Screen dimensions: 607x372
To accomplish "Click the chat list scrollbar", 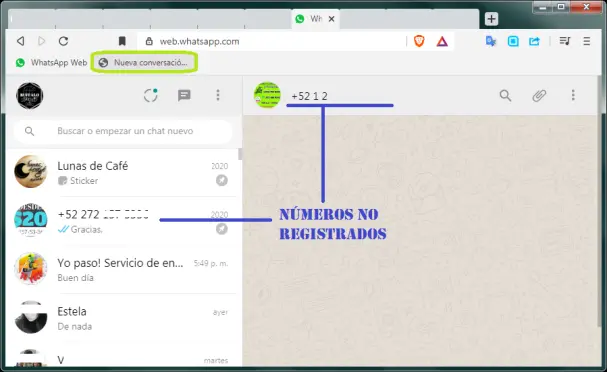I will tap(240, 154).
